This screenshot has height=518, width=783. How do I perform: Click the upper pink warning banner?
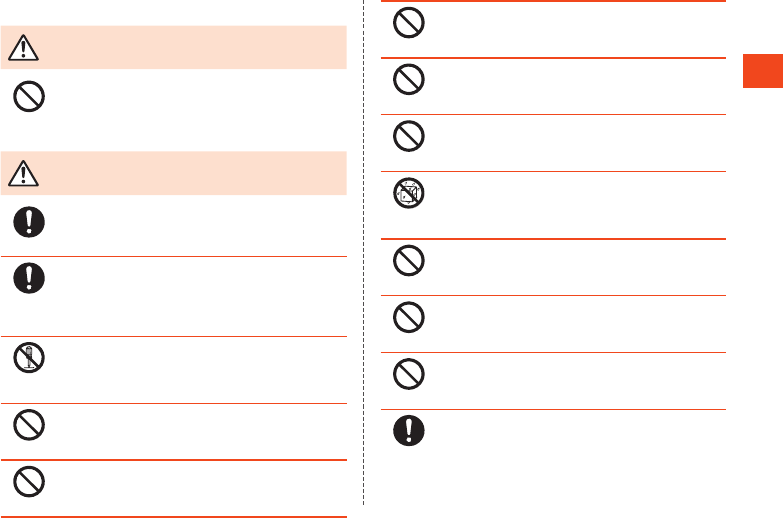tap(173, 47)
